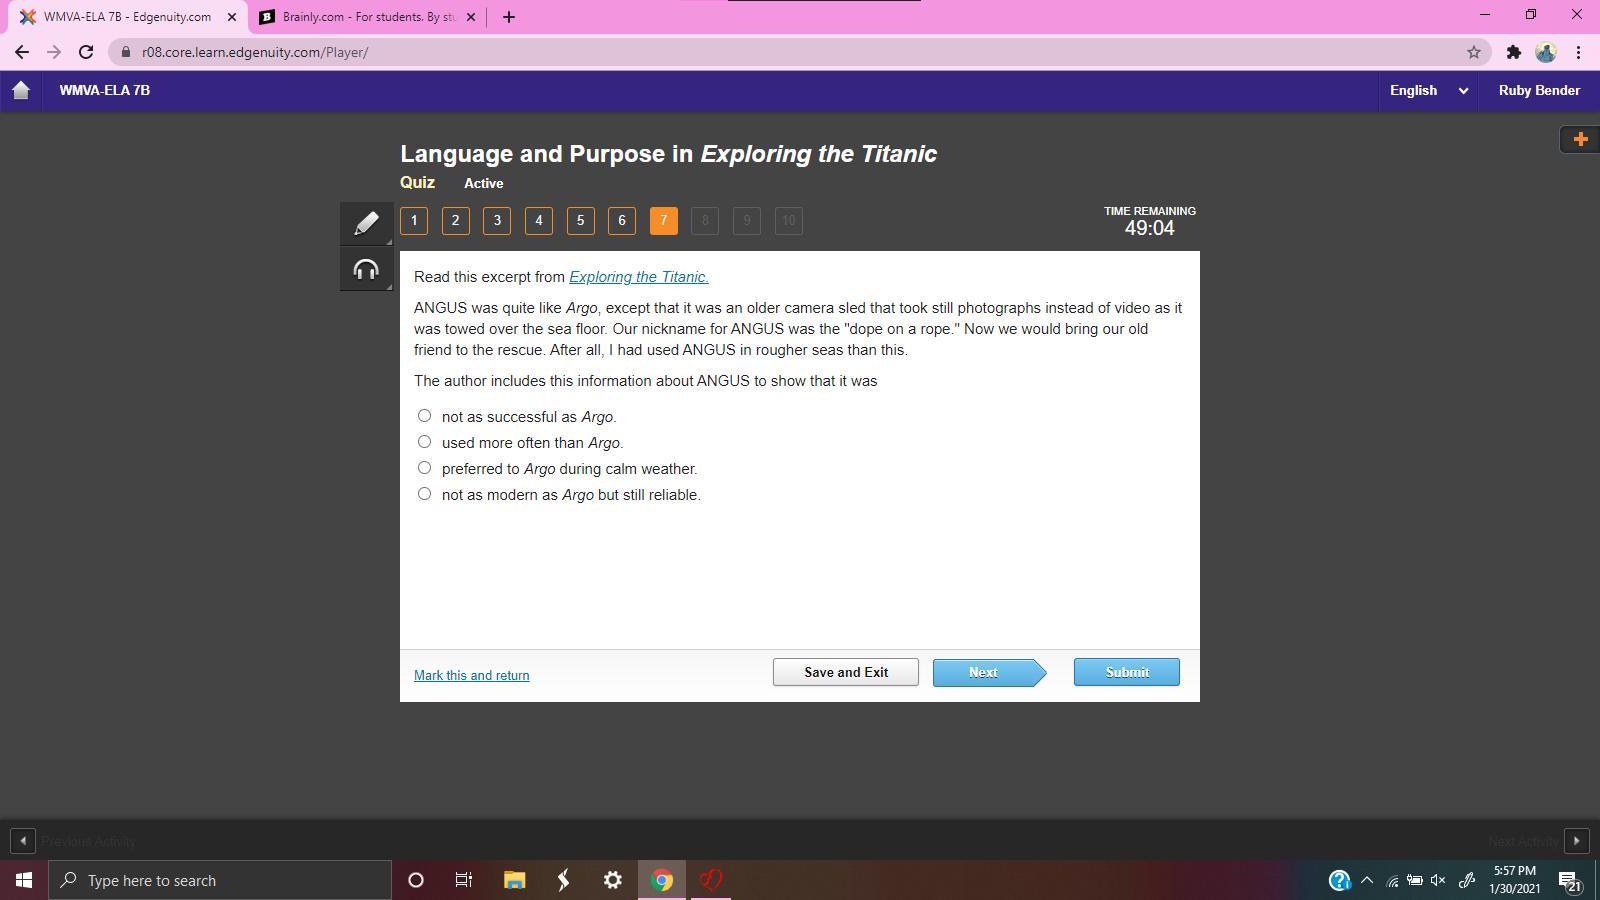Open the English language dropdown
The width and height of the screenshot is (1600, 900).
click(1428, 90)
